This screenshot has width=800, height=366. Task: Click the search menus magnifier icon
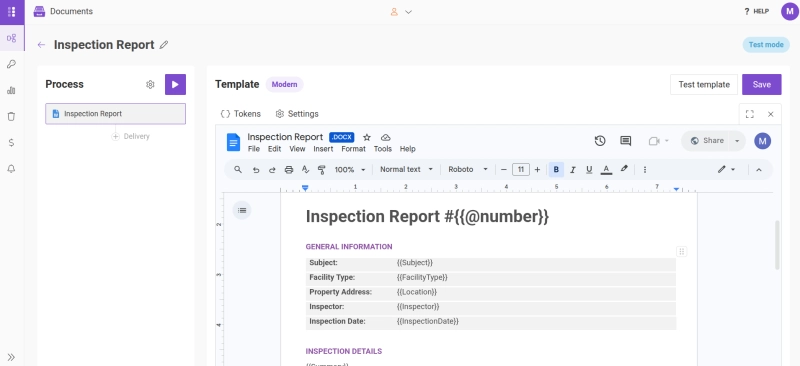tap(238, 169)
